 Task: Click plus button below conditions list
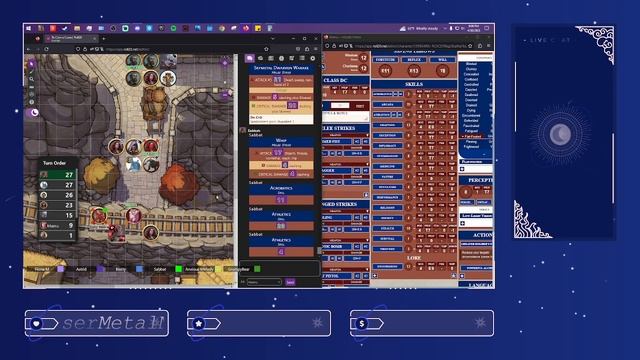tap(462, 169)
